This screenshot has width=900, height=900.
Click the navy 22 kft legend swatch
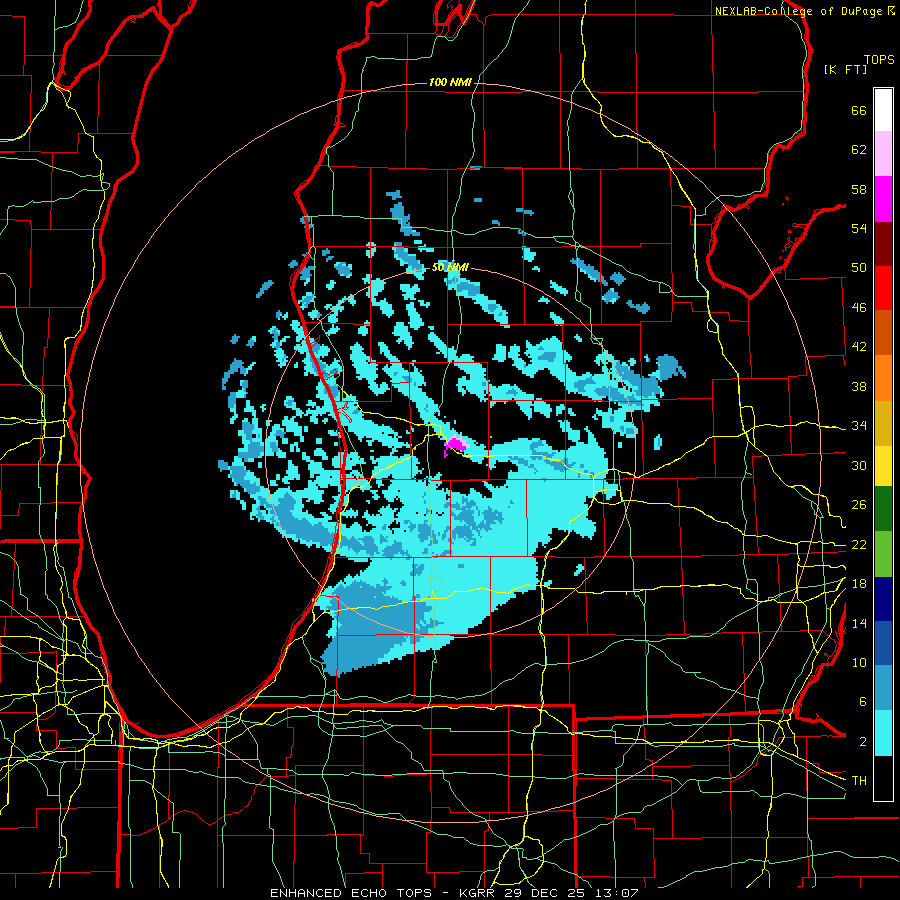coord(883,599)
